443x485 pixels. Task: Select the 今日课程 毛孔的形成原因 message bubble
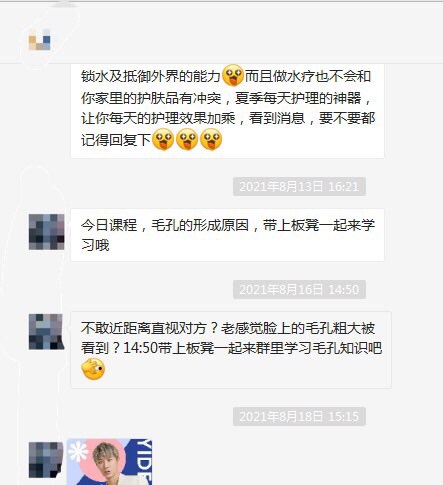click(228, 235)
